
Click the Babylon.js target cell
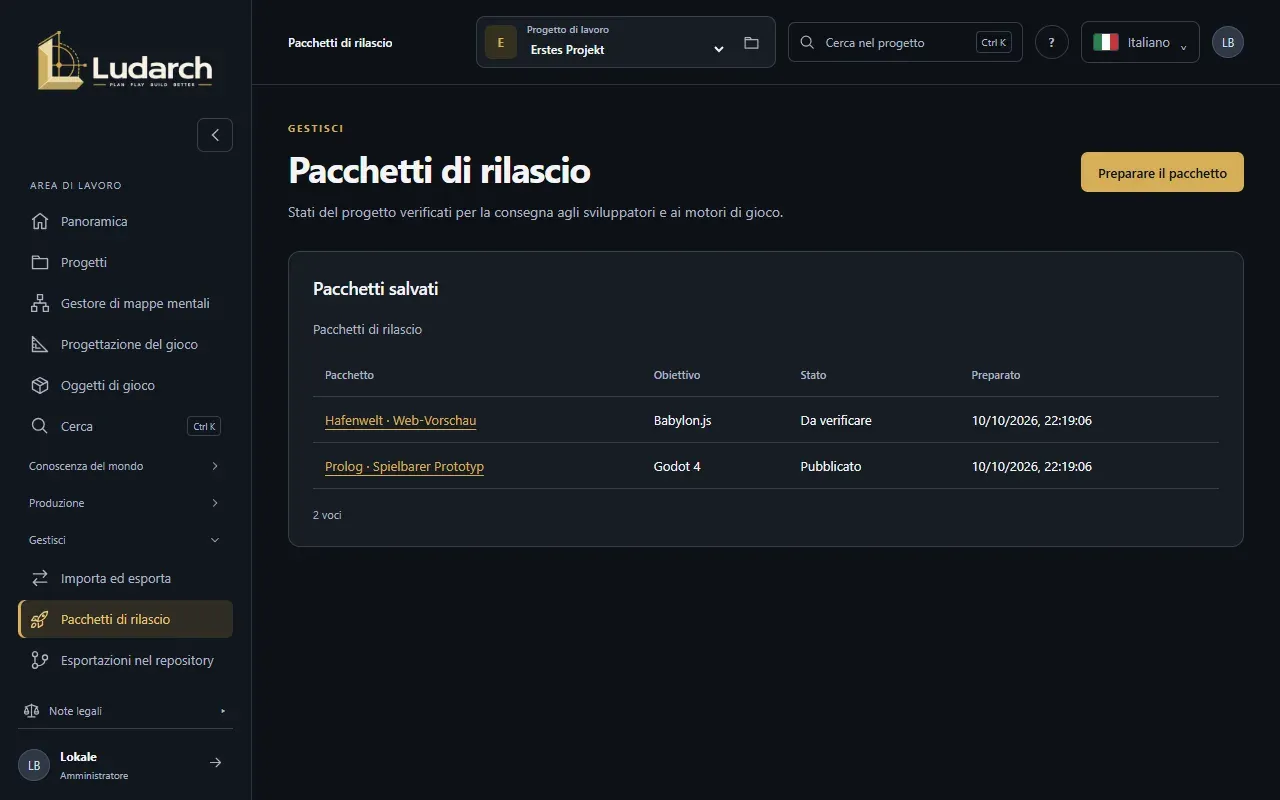pyautogui.click(x=683, y=421)
